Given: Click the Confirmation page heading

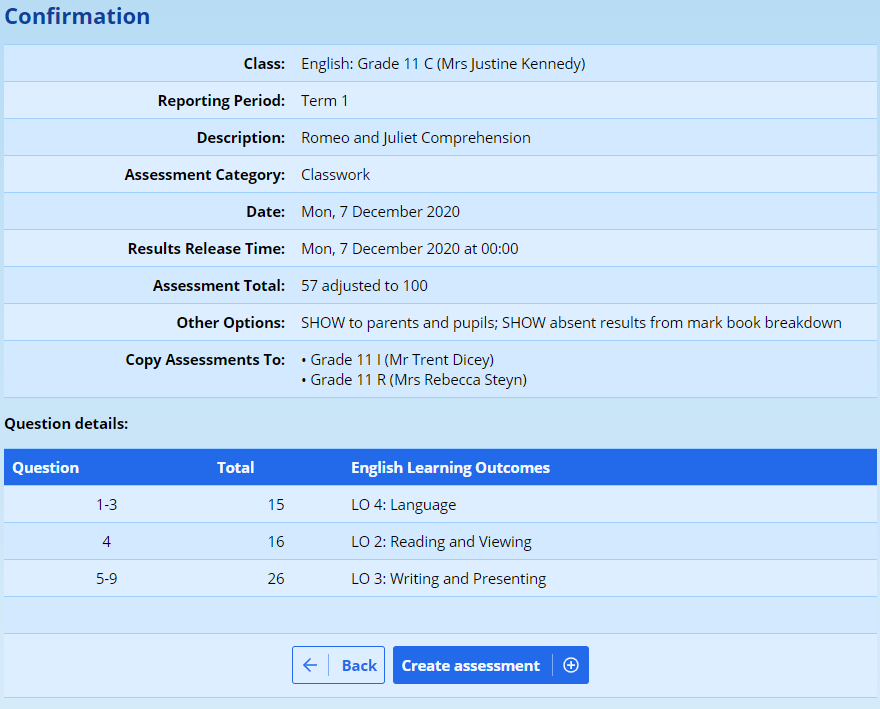Looking at the screenshot, I should click(x=77, y=17).
